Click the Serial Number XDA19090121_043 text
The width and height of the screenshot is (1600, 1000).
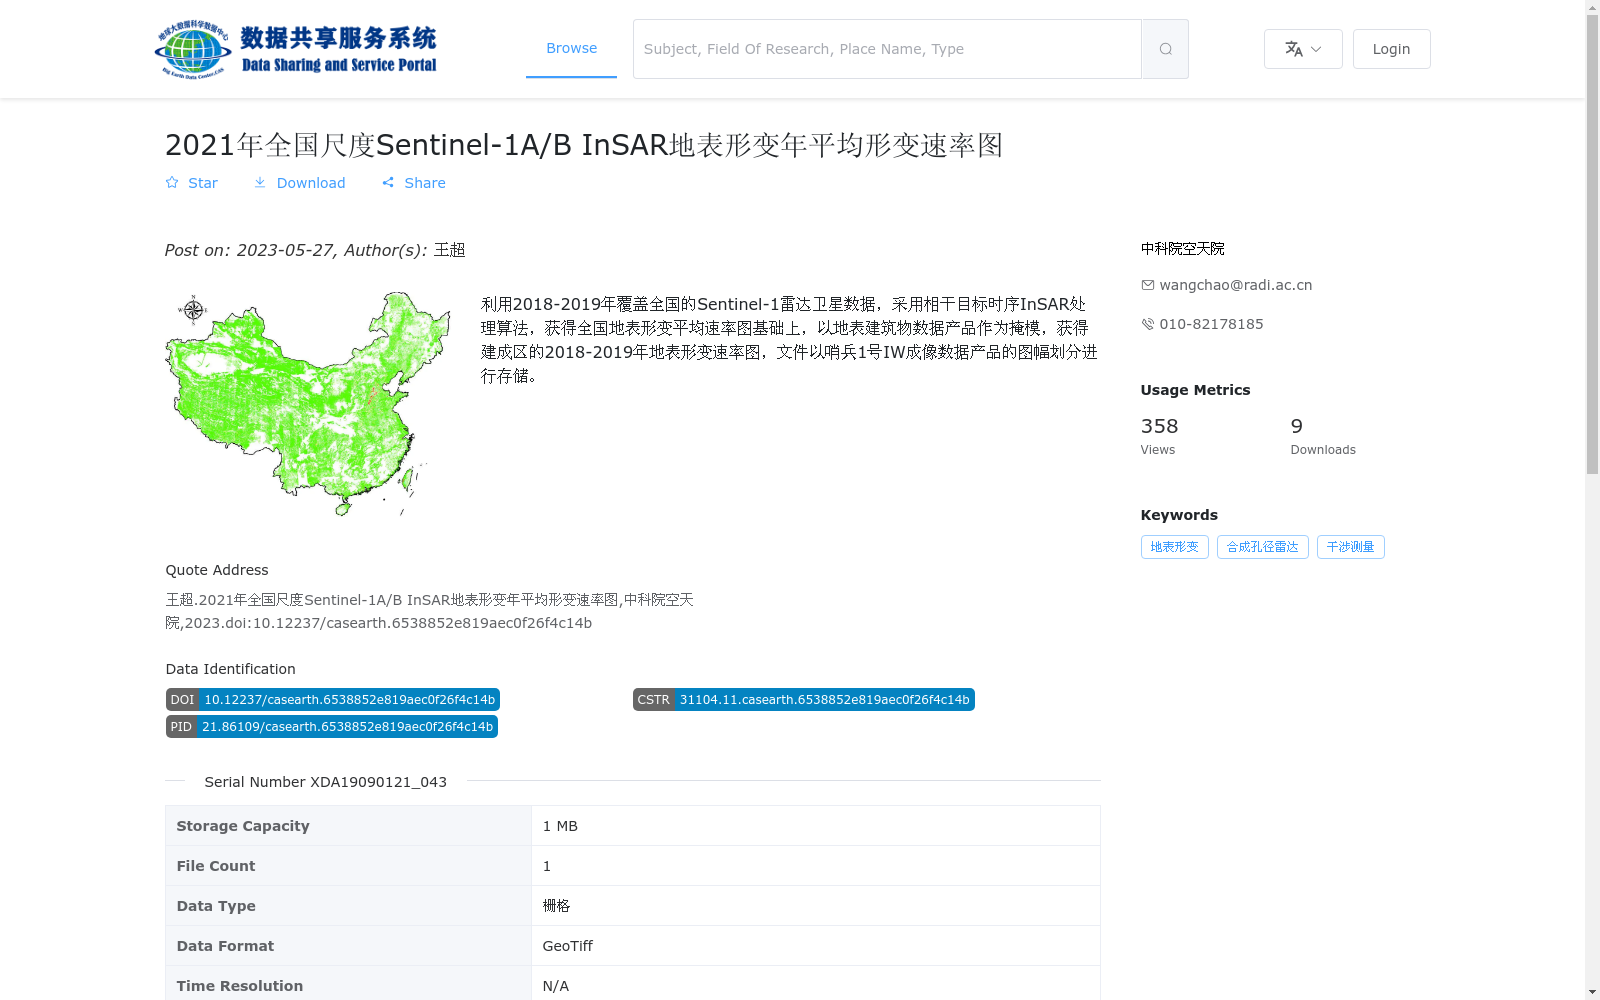click(x=326, y=782)
